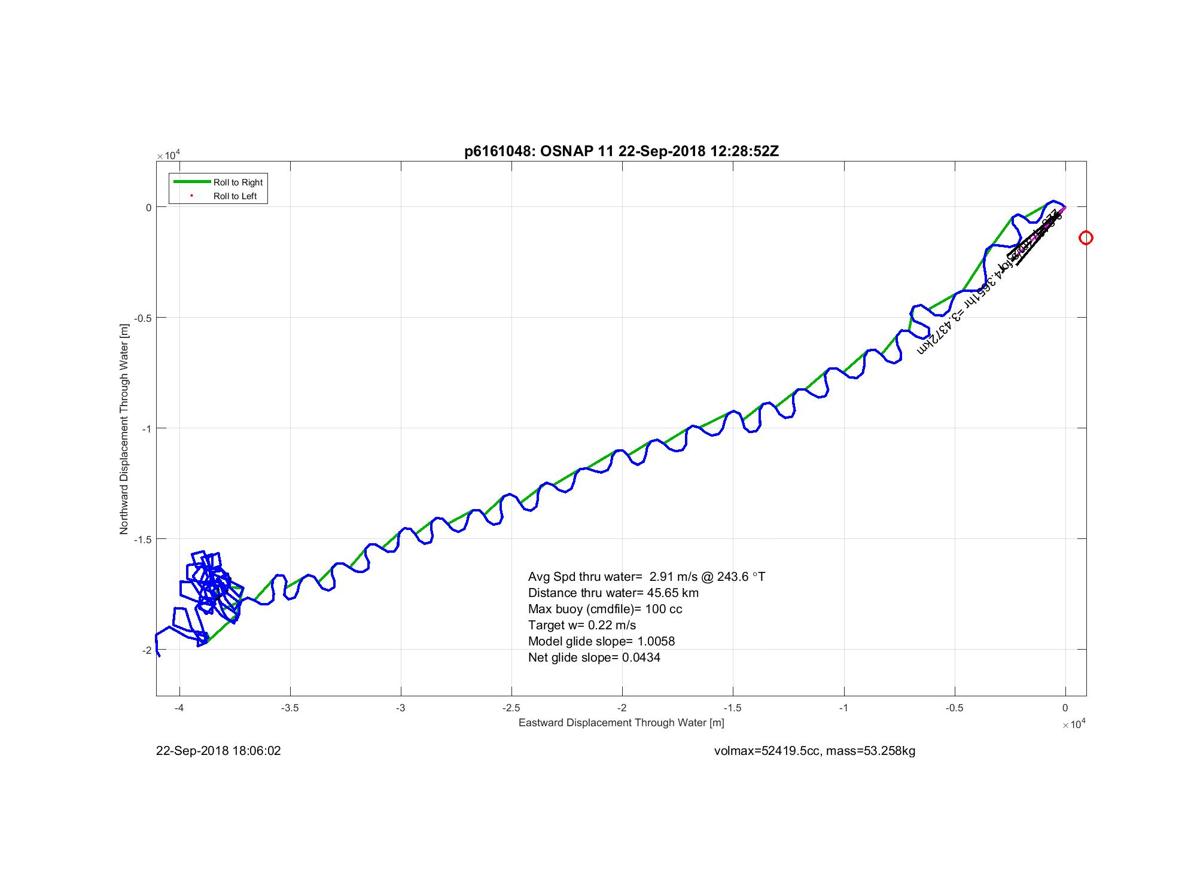The width and height of the screenshot is (1200, 889).
Task: Click the x-axis tick label '0'
Action: click(1065, 708)
